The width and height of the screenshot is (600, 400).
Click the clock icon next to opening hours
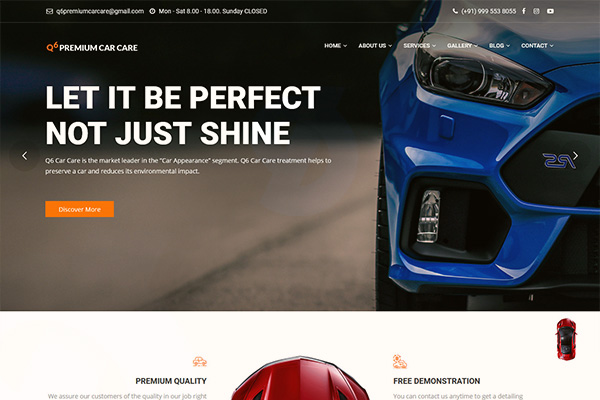pos(152,11)
